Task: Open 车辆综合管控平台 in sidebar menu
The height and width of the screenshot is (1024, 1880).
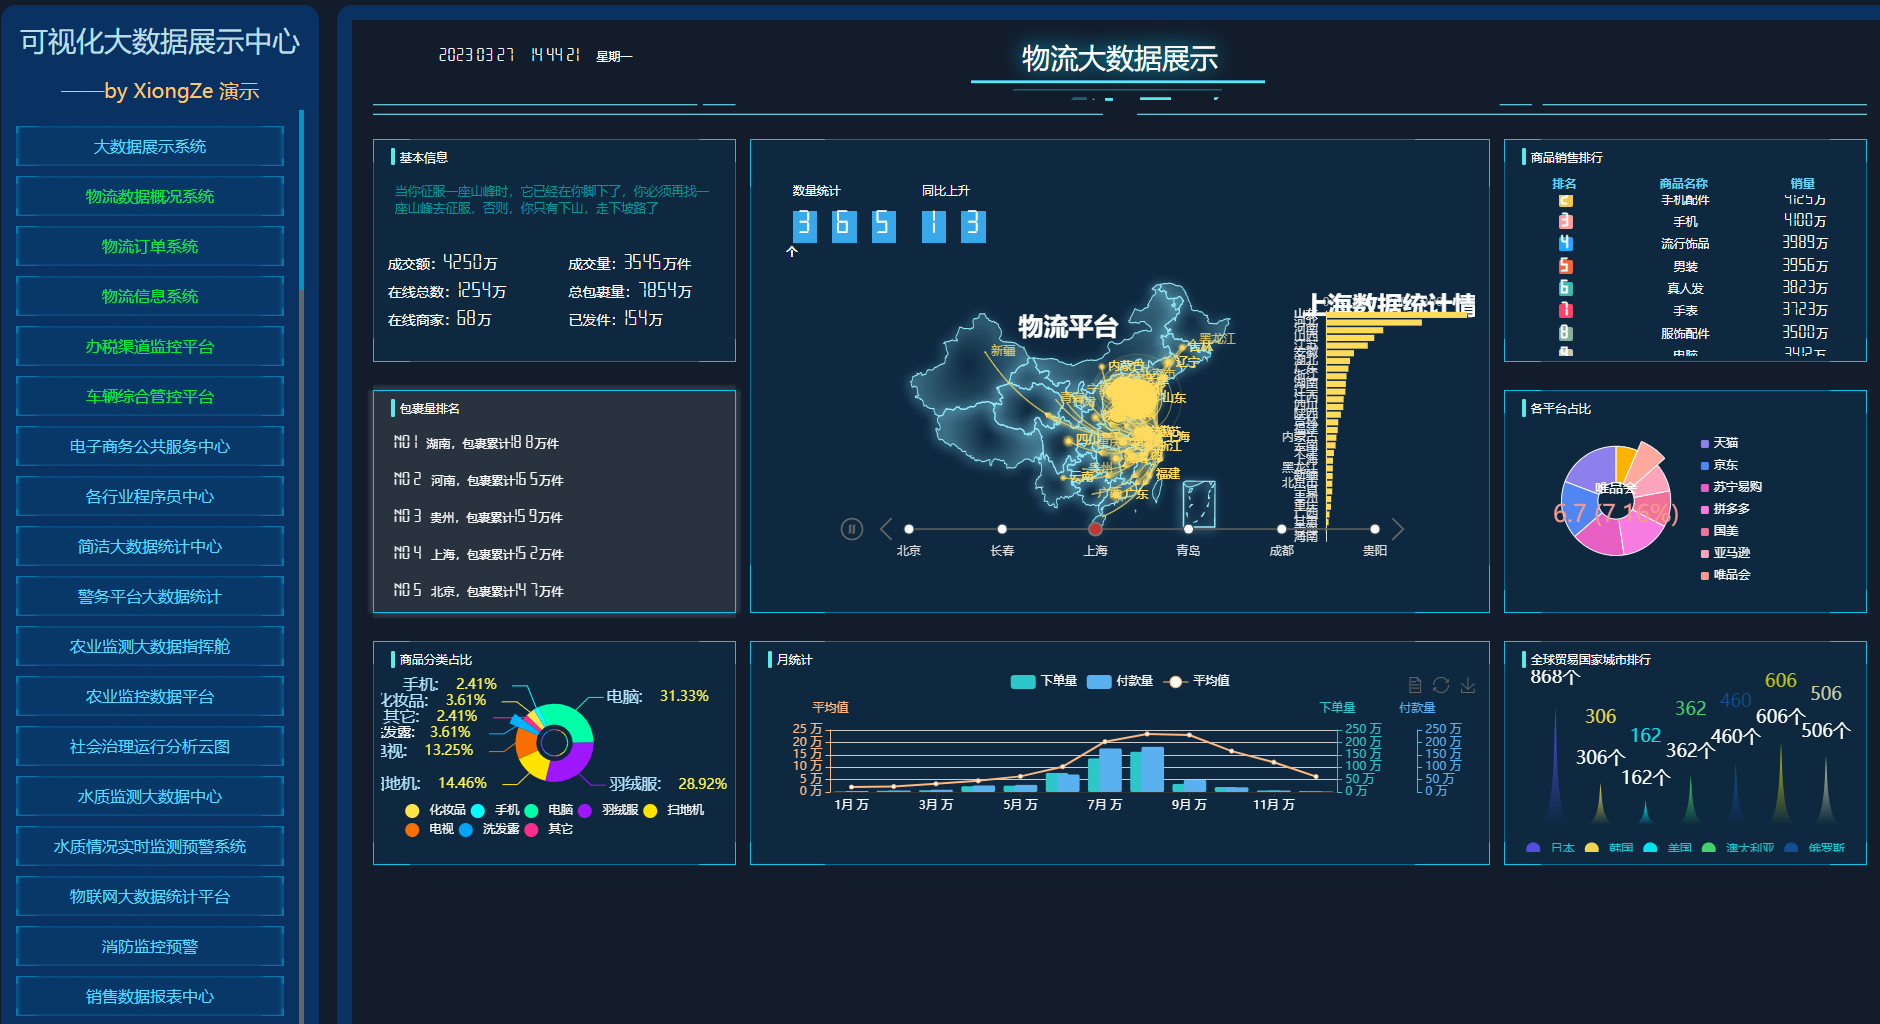Action: click(x=150, y=396)
